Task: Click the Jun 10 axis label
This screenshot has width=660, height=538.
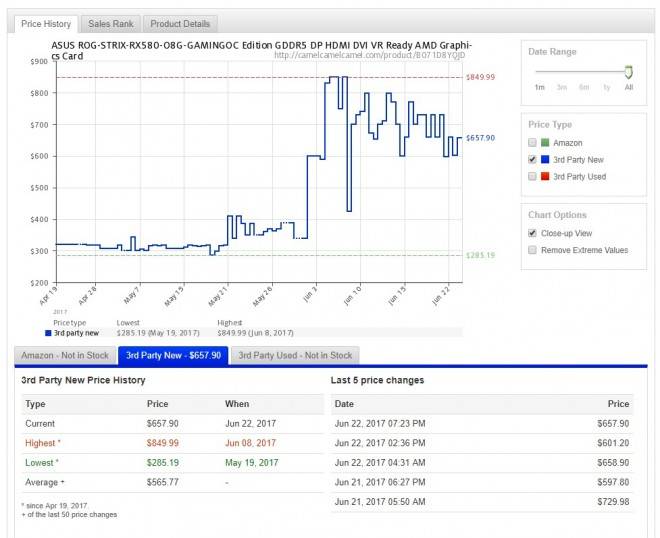Action: click(x=353, y=296)
